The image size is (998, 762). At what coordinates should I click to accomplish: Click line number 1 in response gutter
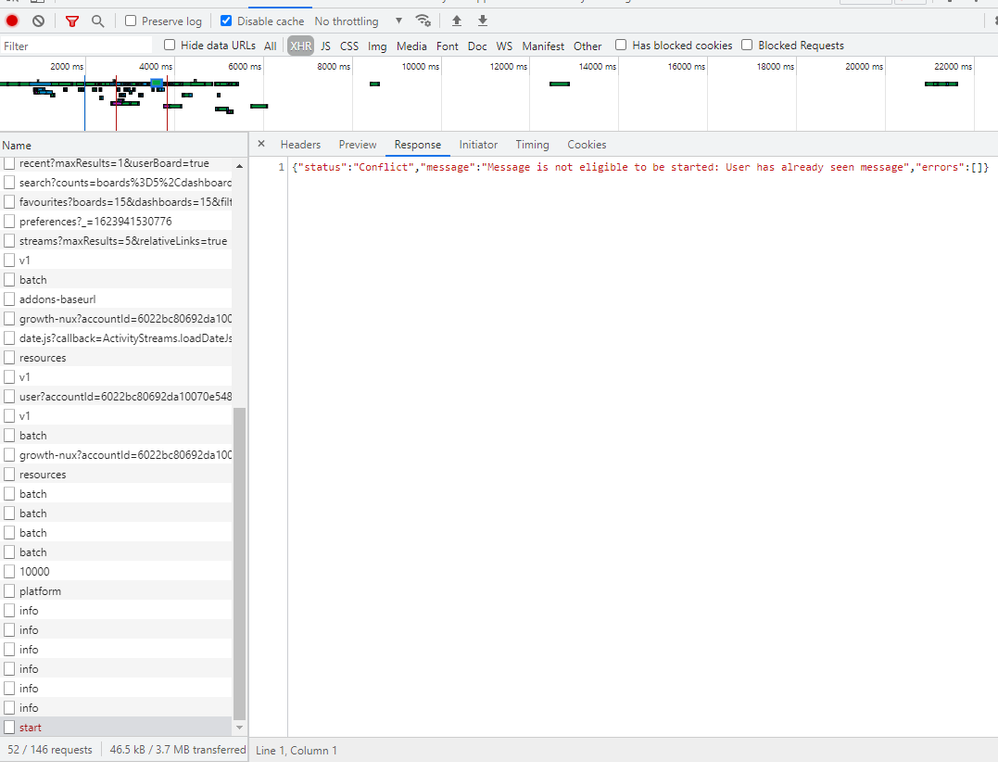tap(281, 167)
